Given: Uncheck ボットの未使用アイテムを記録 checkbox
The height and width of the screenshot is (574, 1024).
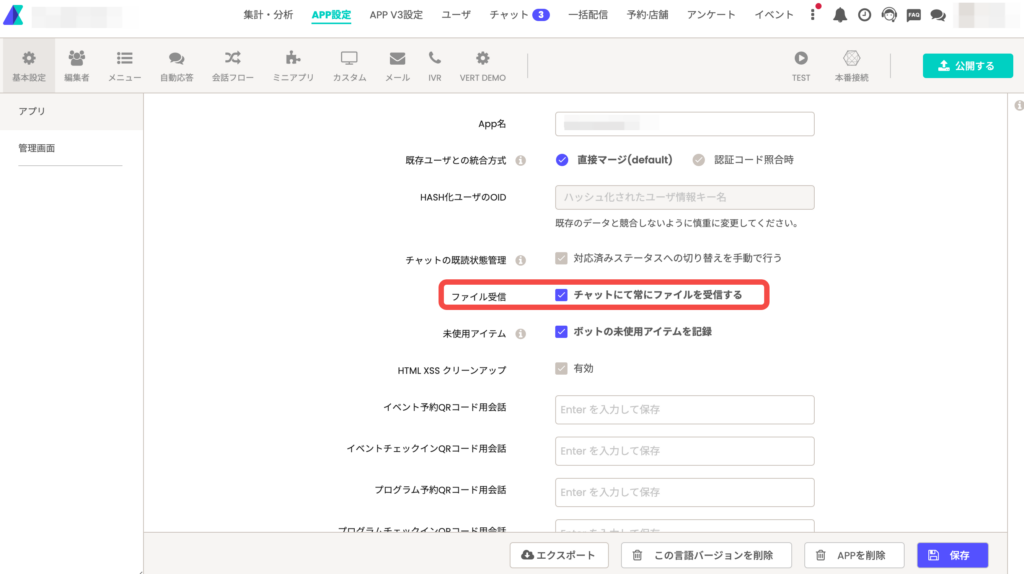Looking at the screenshot, I should 562,331.
